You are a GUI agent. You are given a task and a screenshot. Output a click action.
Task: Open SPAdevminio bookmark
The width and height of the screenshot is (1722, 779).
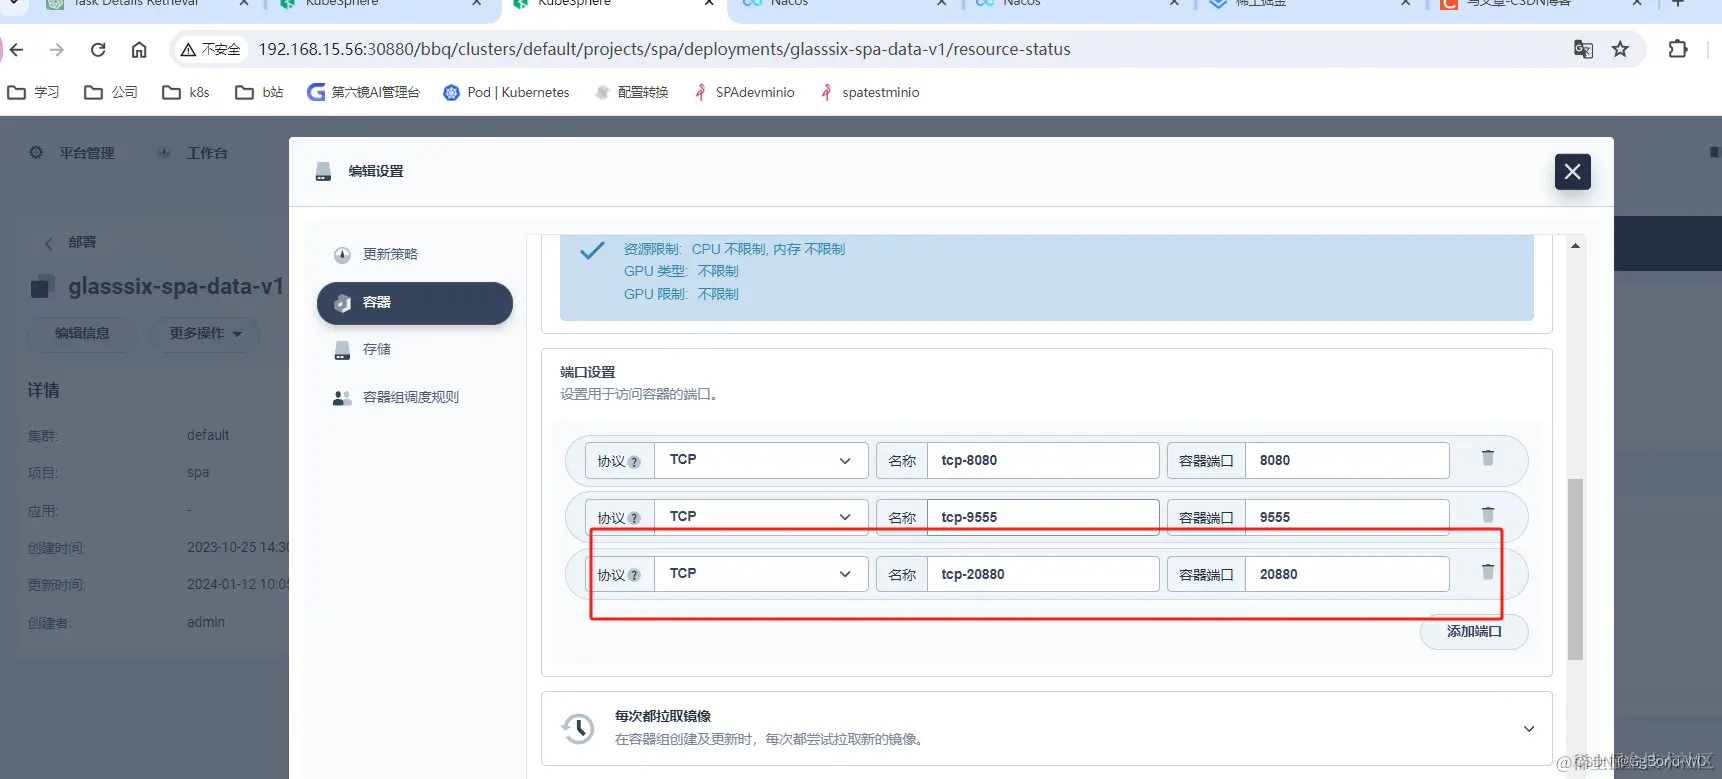coord(744,92)
